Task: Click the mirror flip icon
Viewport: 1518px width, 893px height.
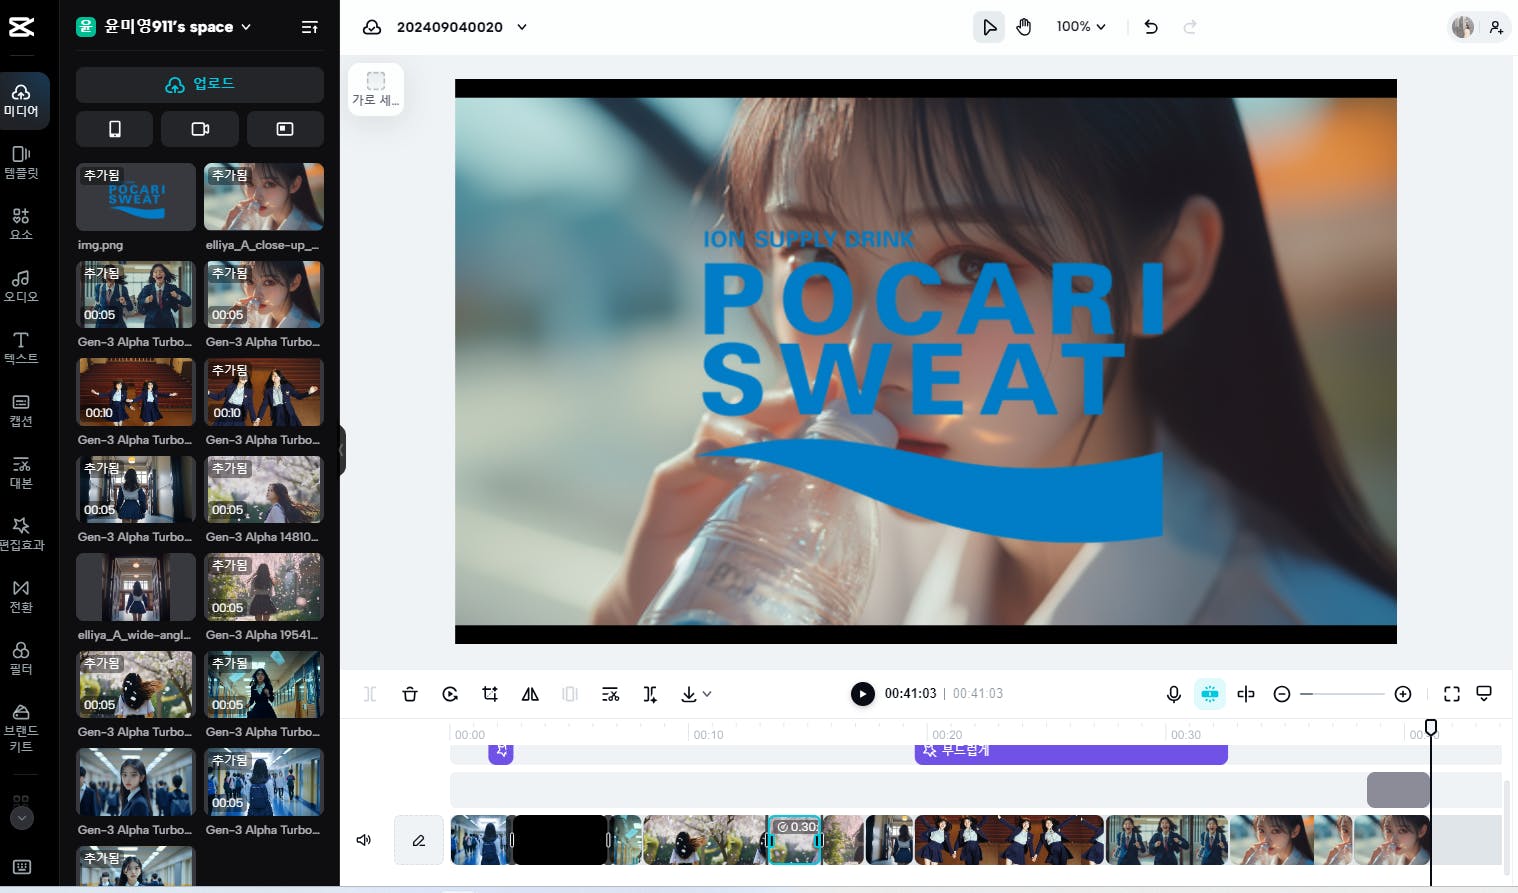Action: [530, 694]
